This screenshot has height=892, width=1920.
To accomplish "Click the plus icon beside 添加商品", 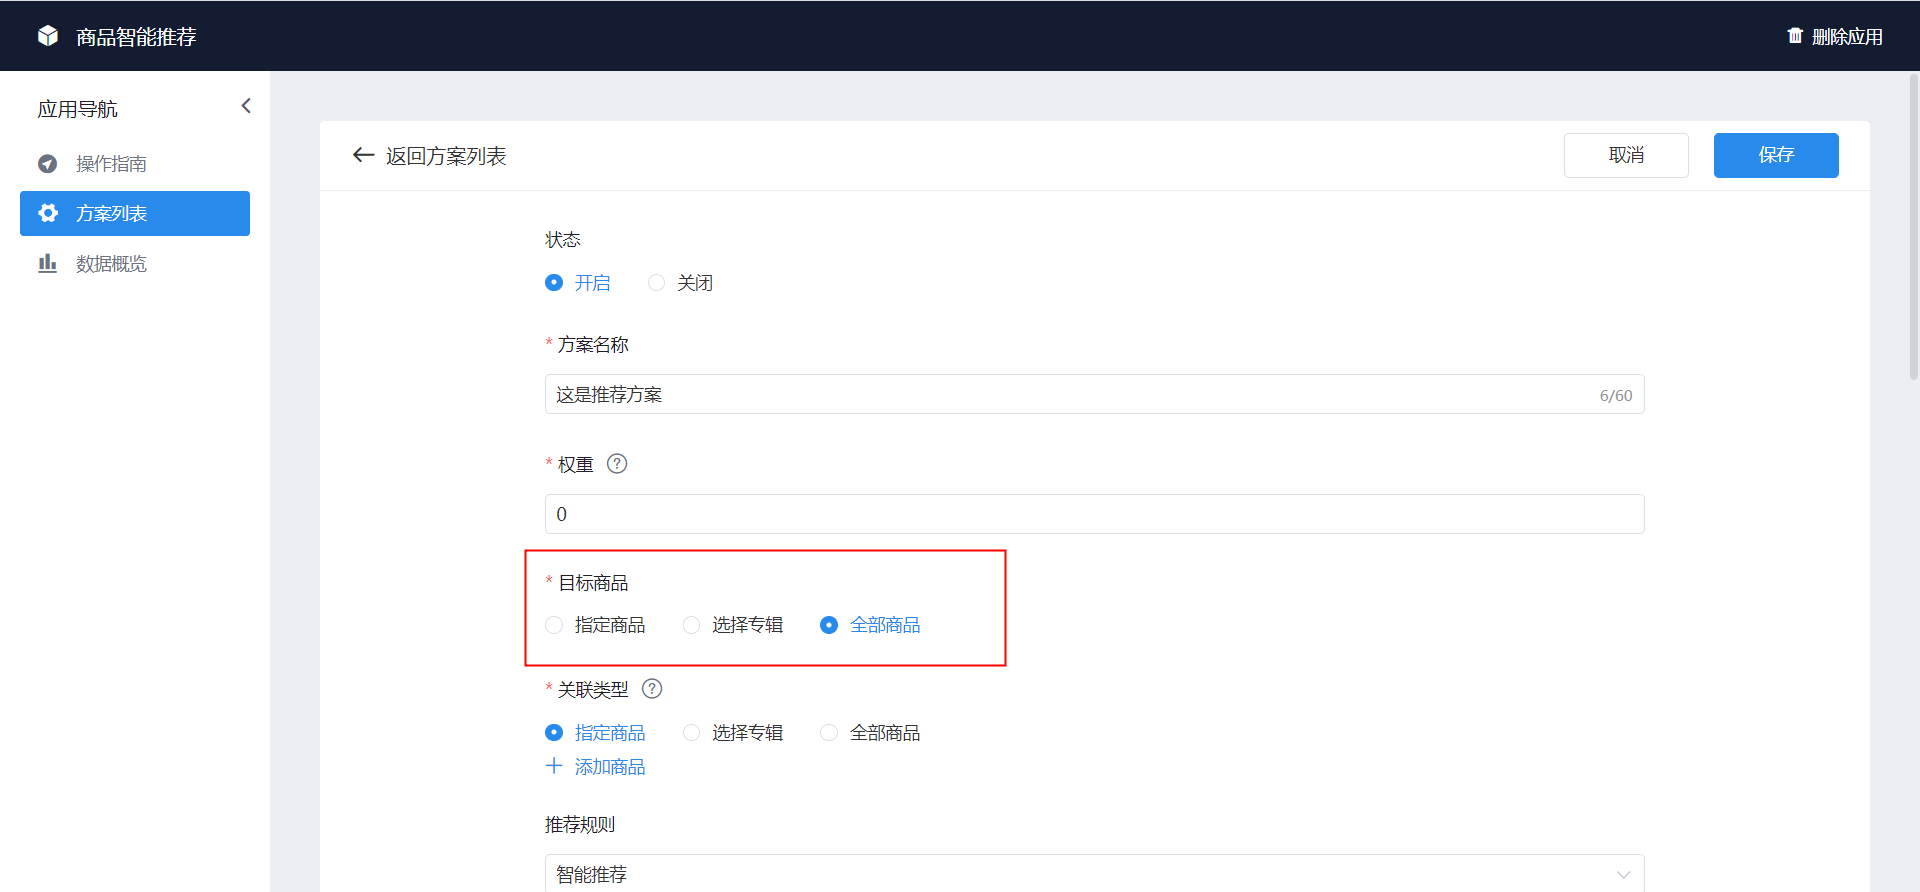I will [554, 766].
